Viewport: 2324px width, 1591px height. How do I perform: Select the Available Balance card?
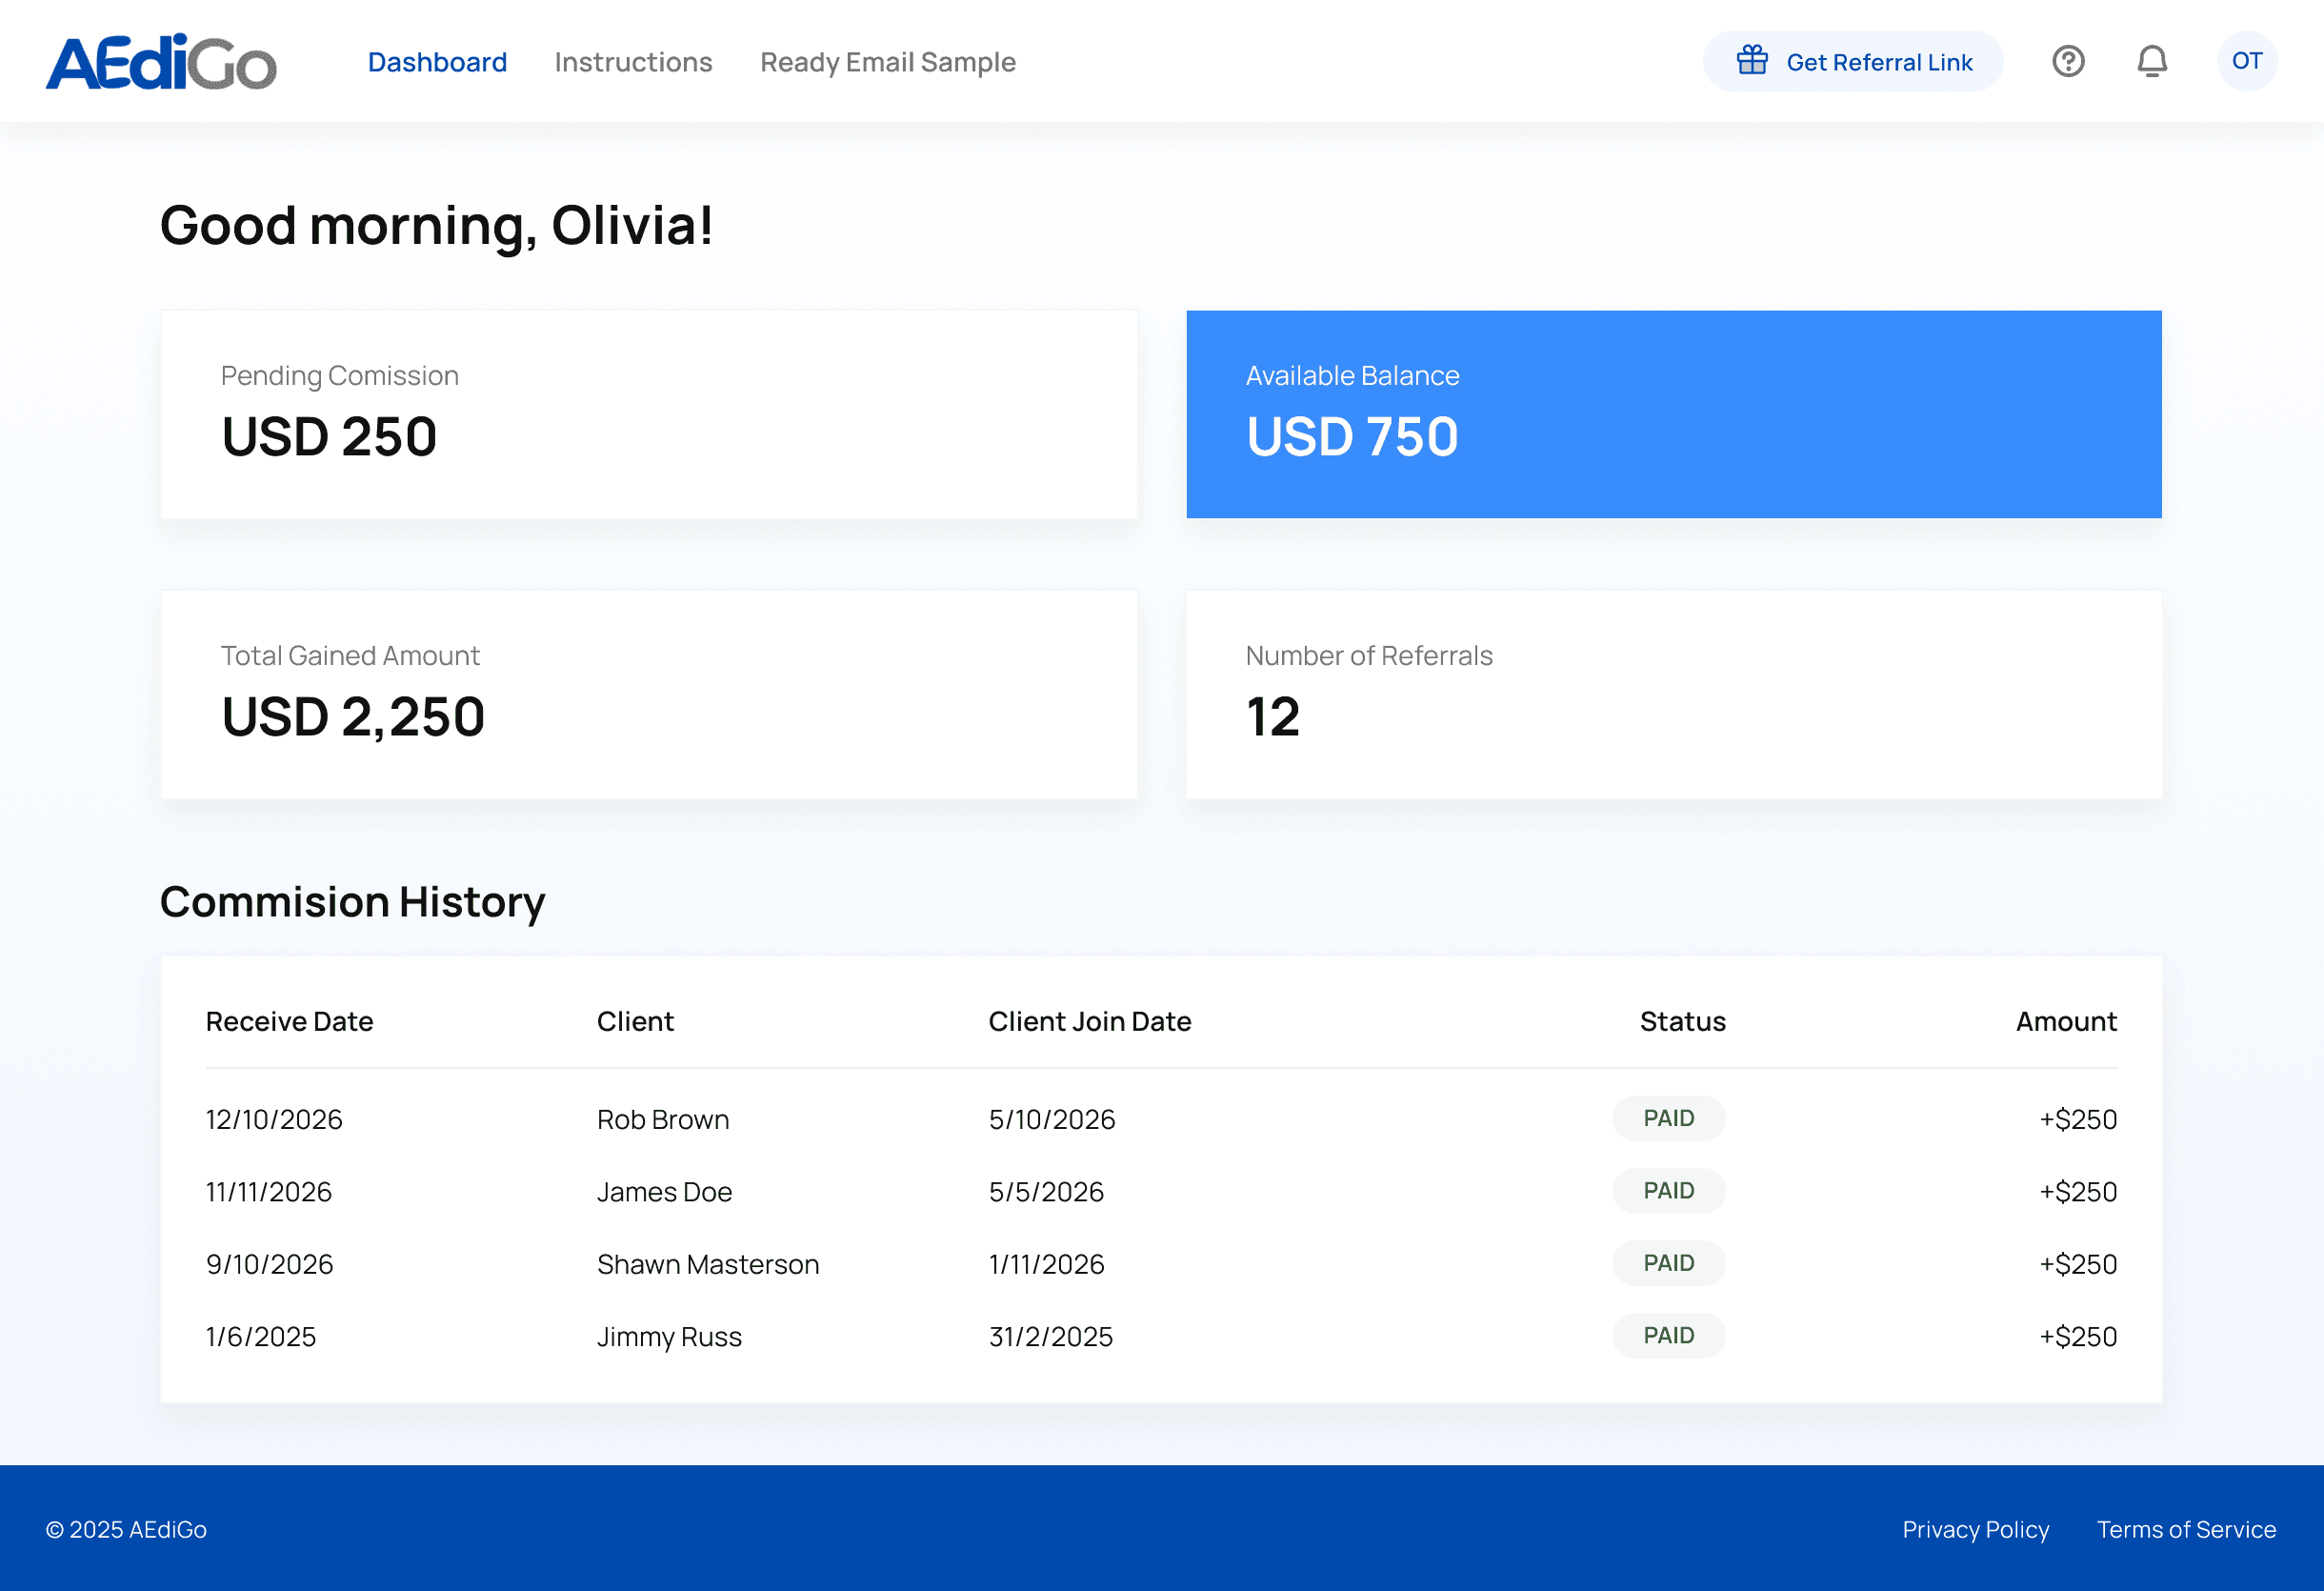(1673, 413)
